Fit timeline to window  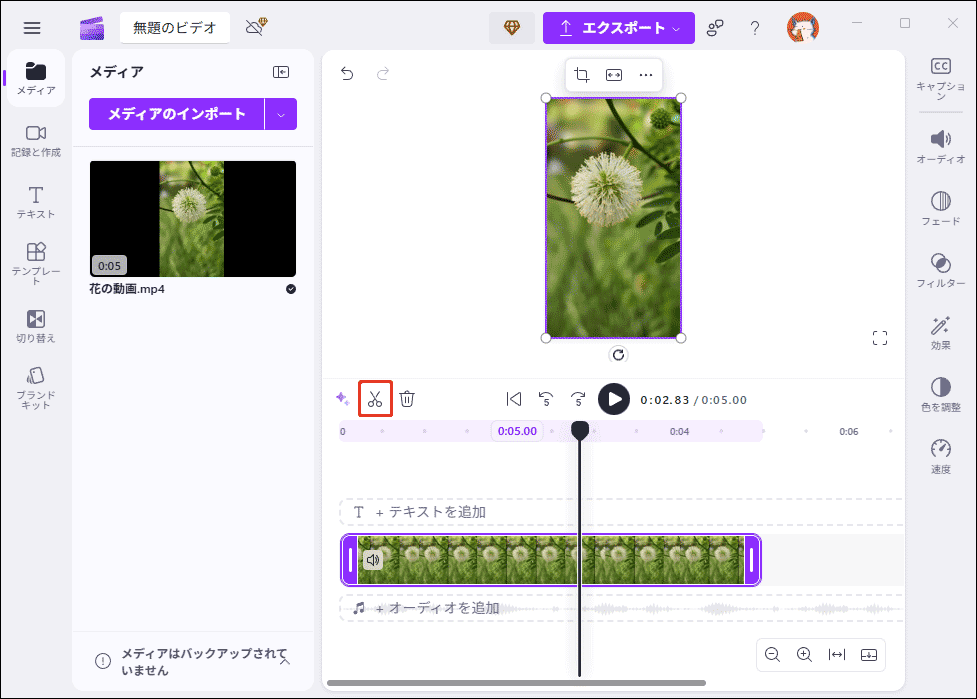pyautogui.click(x=837, y=655)
